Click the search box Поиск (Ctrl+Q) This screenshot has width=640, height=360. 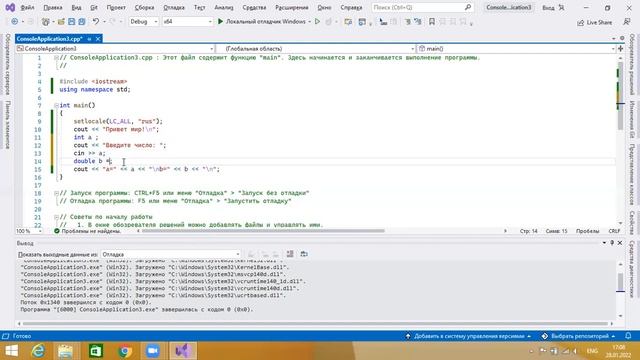pos(422,7)
